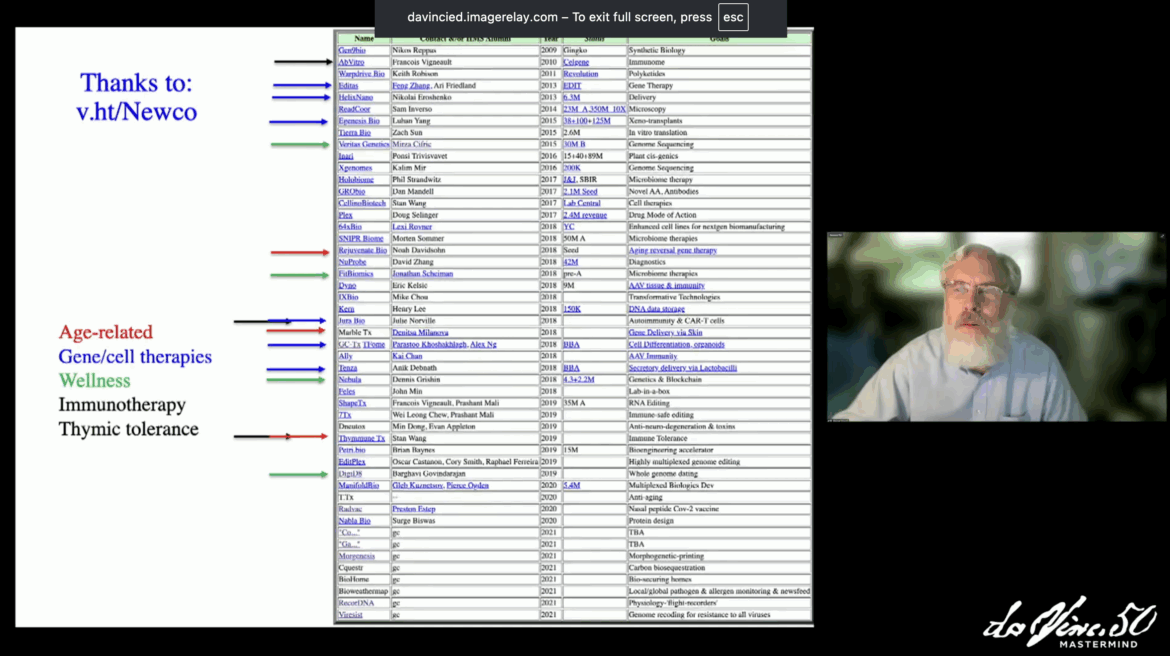Open the Warpdrive Bio link

click(x=361, y=74)
